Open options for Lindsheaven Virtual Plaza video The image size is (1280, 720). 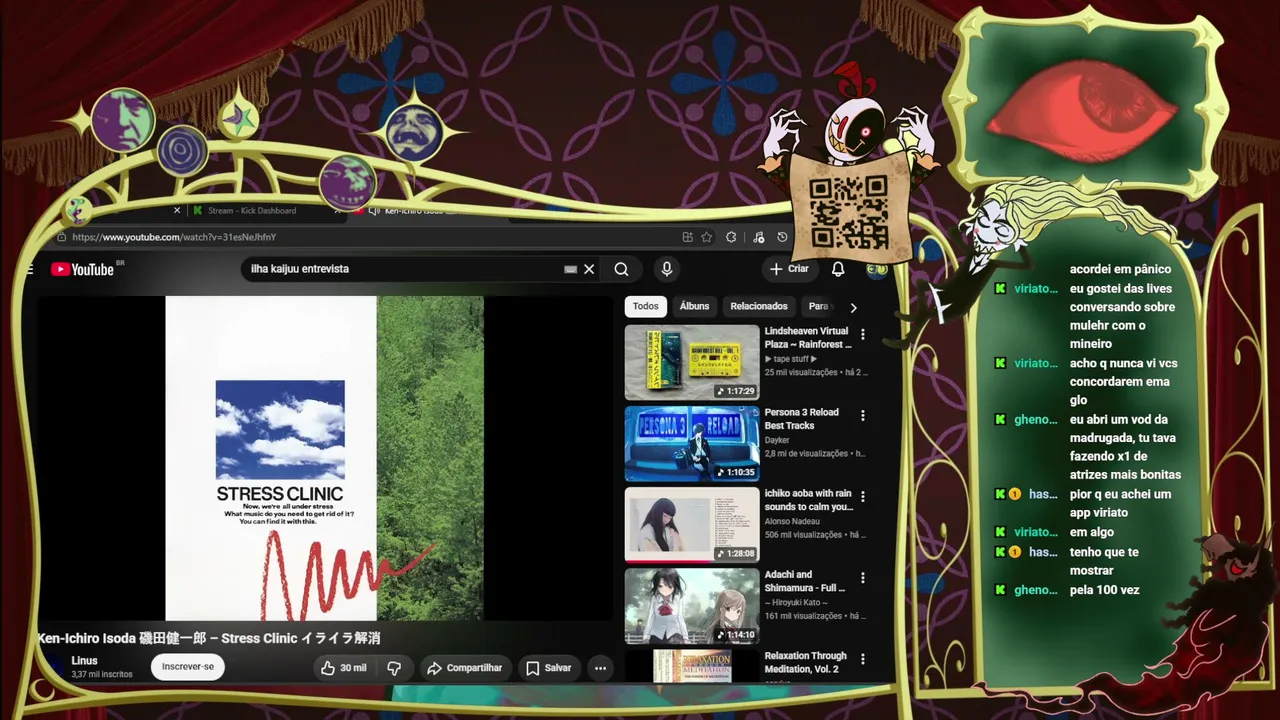tap(862, 334)
